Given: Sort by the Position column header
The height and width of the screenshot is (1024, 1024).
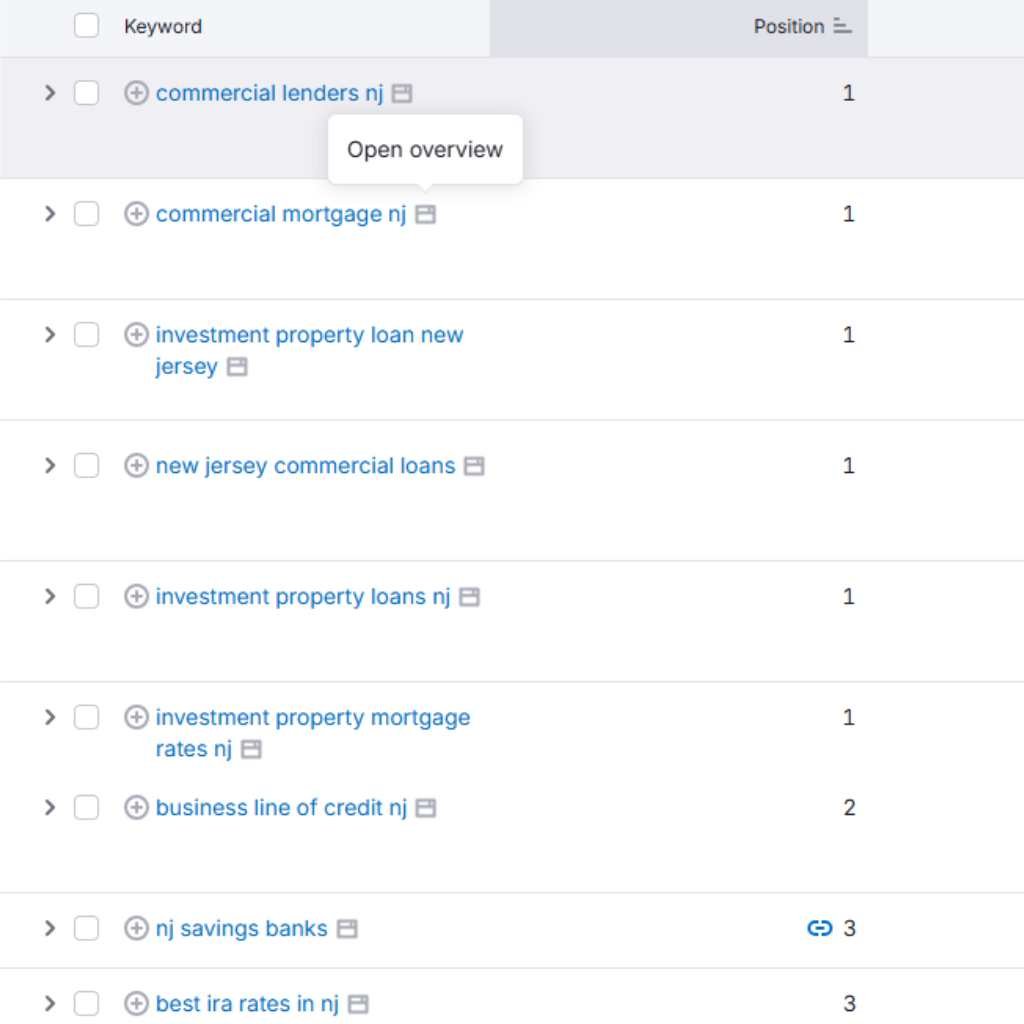Looking at the screenshot, I should pos(788,27).
